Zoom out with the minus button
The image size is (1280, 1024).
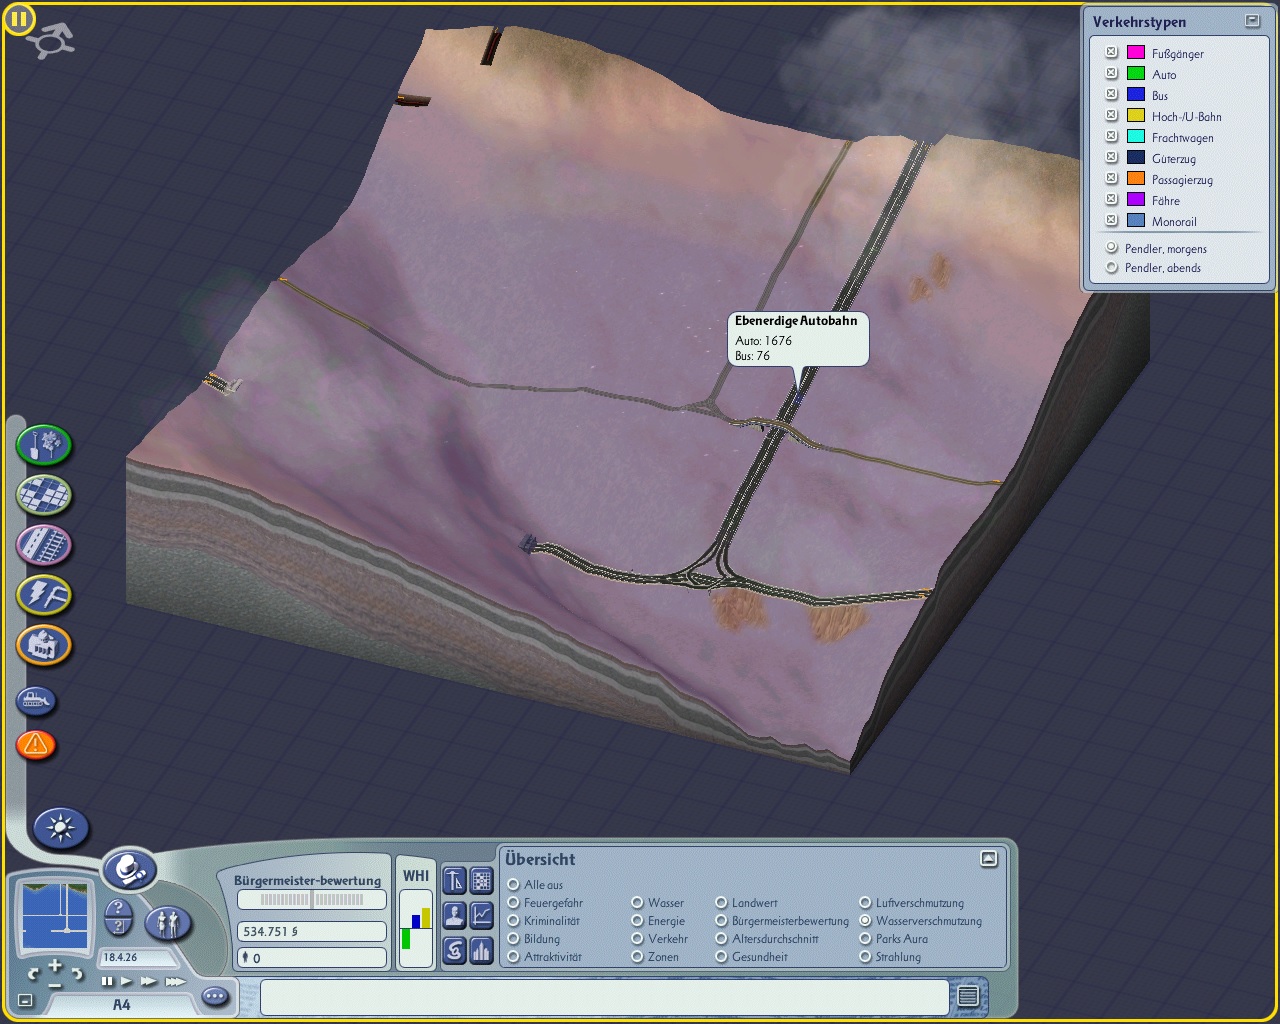pyautogui.click(x=55, y=984)
